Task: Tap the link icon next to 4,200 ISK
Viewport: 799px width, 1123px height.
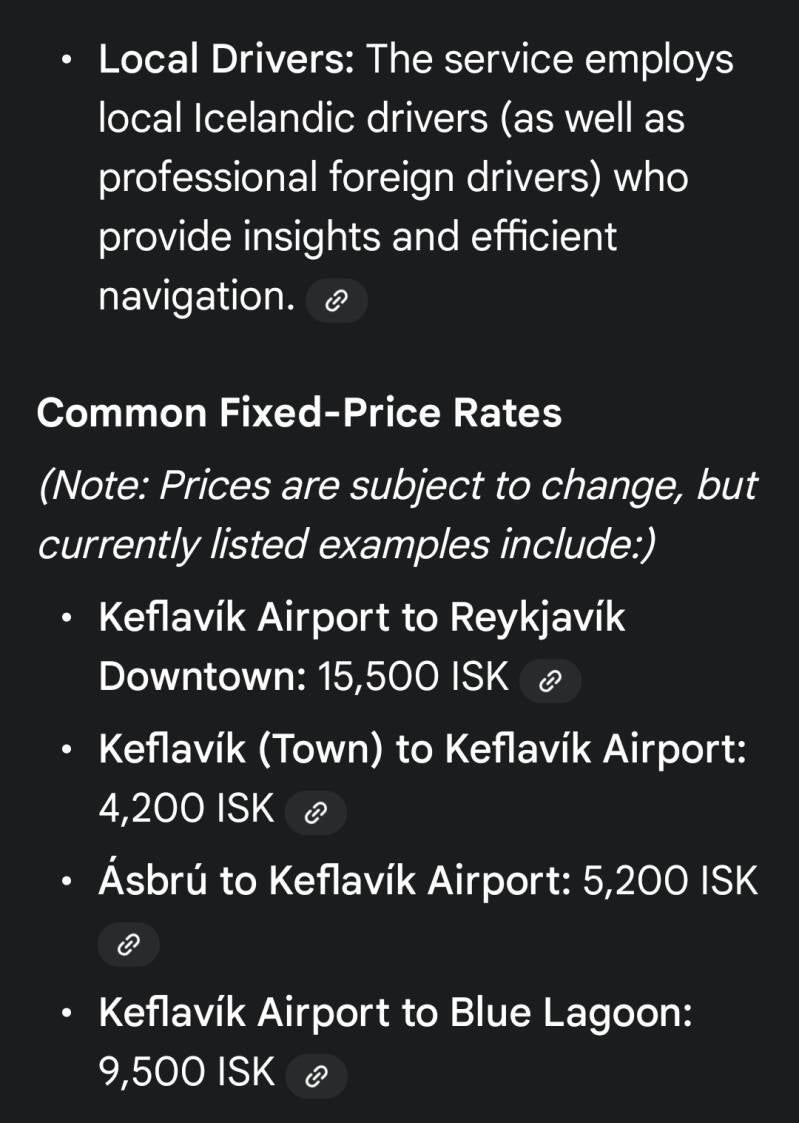Action: pos(315,813)
